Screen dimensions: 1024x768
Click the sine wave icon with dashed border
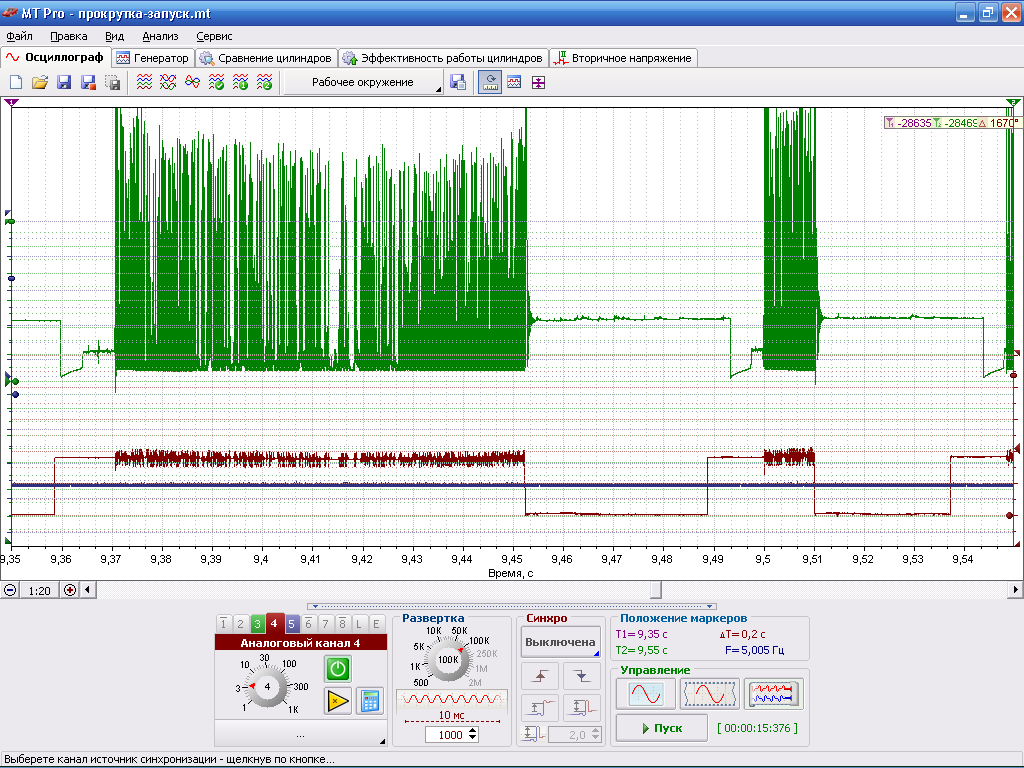pyautogui.click(x=709, y=694)
